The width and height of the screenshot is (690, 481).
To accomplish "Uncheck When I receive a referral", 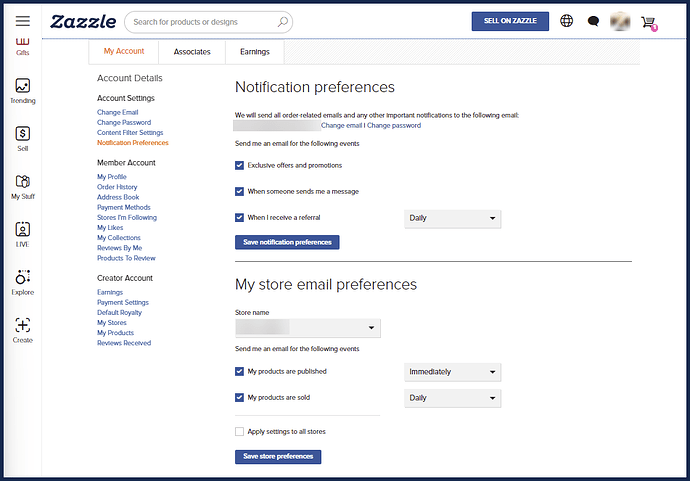I will 239,217.
